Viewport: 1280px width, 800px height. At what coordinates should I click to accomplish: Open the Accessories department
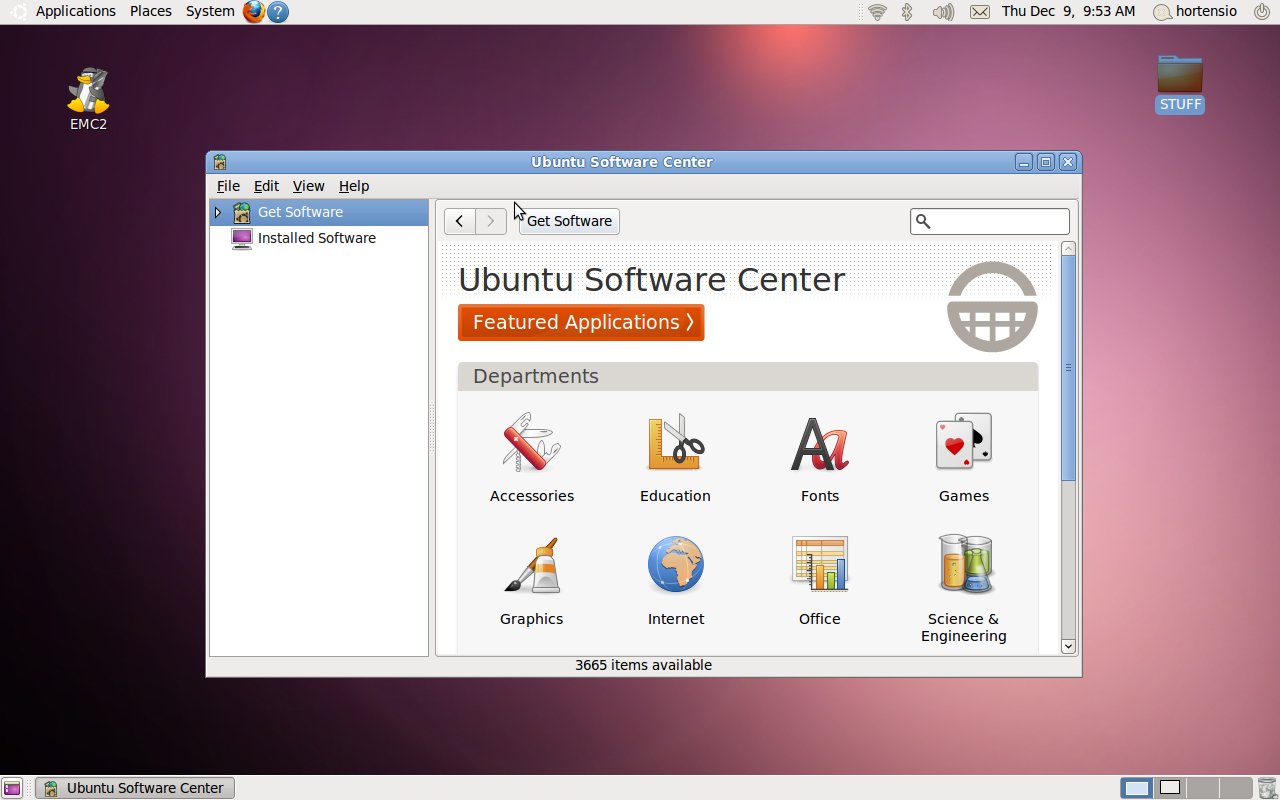pyautogui.click(x=531, y=458)
